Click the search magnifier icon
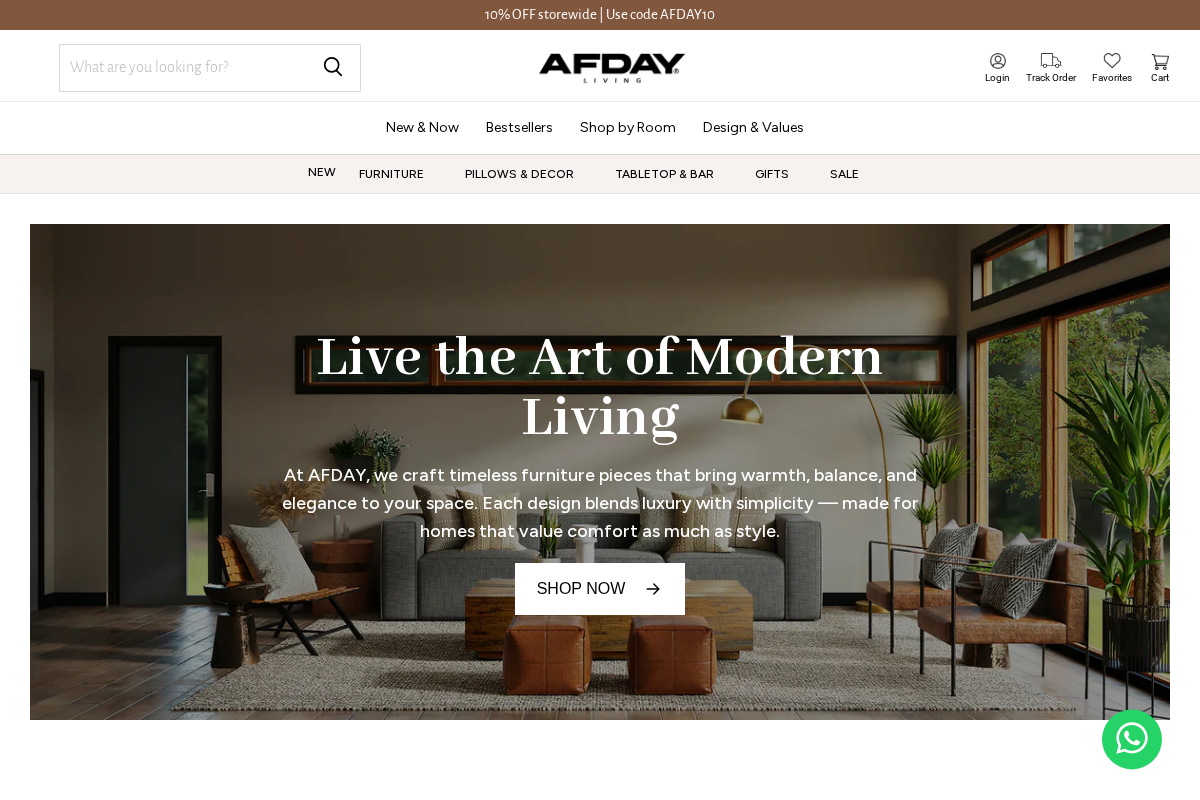The width and height of the screenshot is (1200, 800). click(333, 67)
